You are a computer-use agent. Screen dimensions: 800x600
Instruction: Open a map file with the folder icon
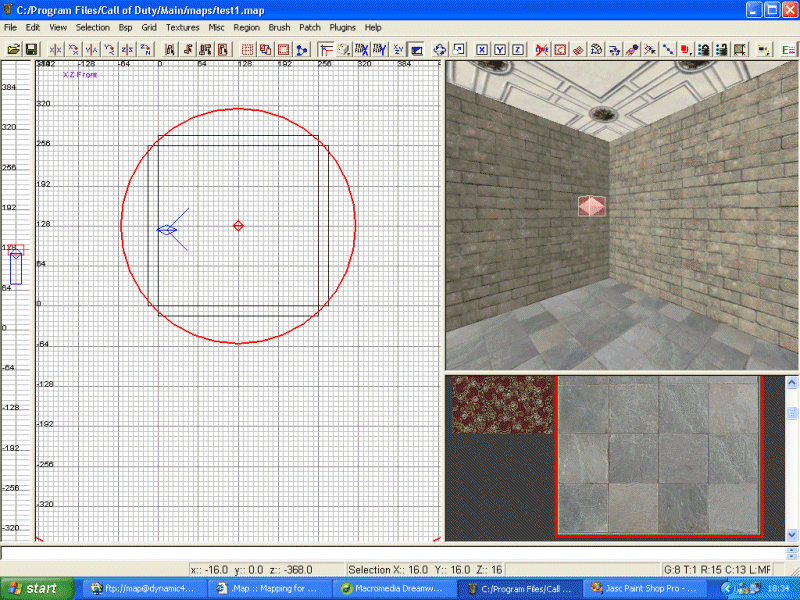pyautogui.click(x=14, y=49)
